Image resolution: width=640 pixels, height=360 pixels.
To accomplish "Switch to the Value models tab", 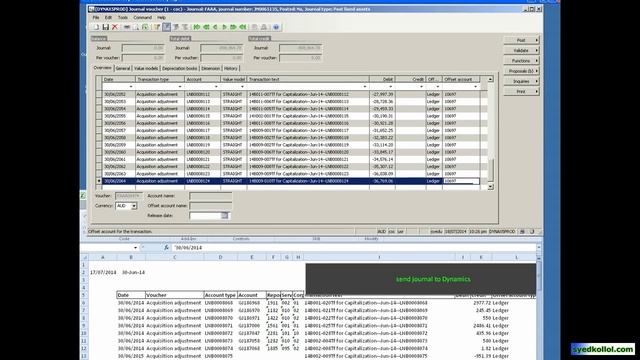I will pyautogui.click(x=146, y=69).
